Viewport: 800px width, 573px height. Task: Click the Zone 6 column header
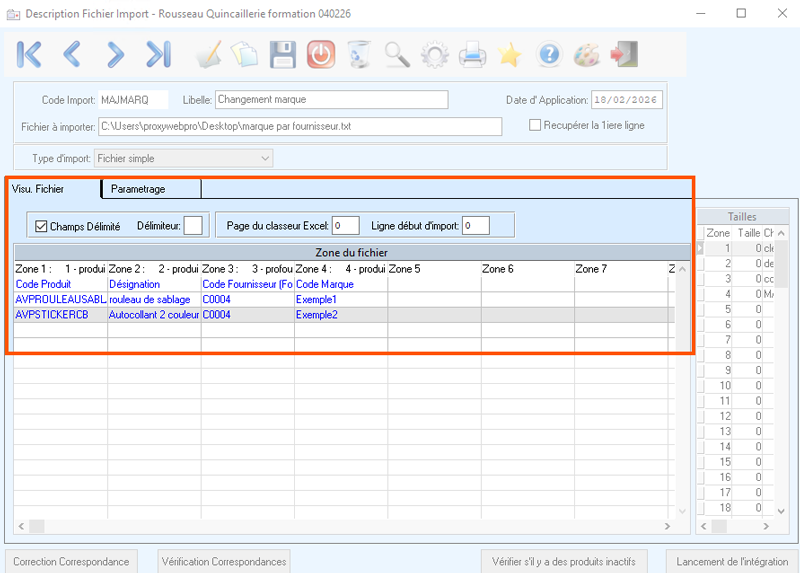click(528, 269)
